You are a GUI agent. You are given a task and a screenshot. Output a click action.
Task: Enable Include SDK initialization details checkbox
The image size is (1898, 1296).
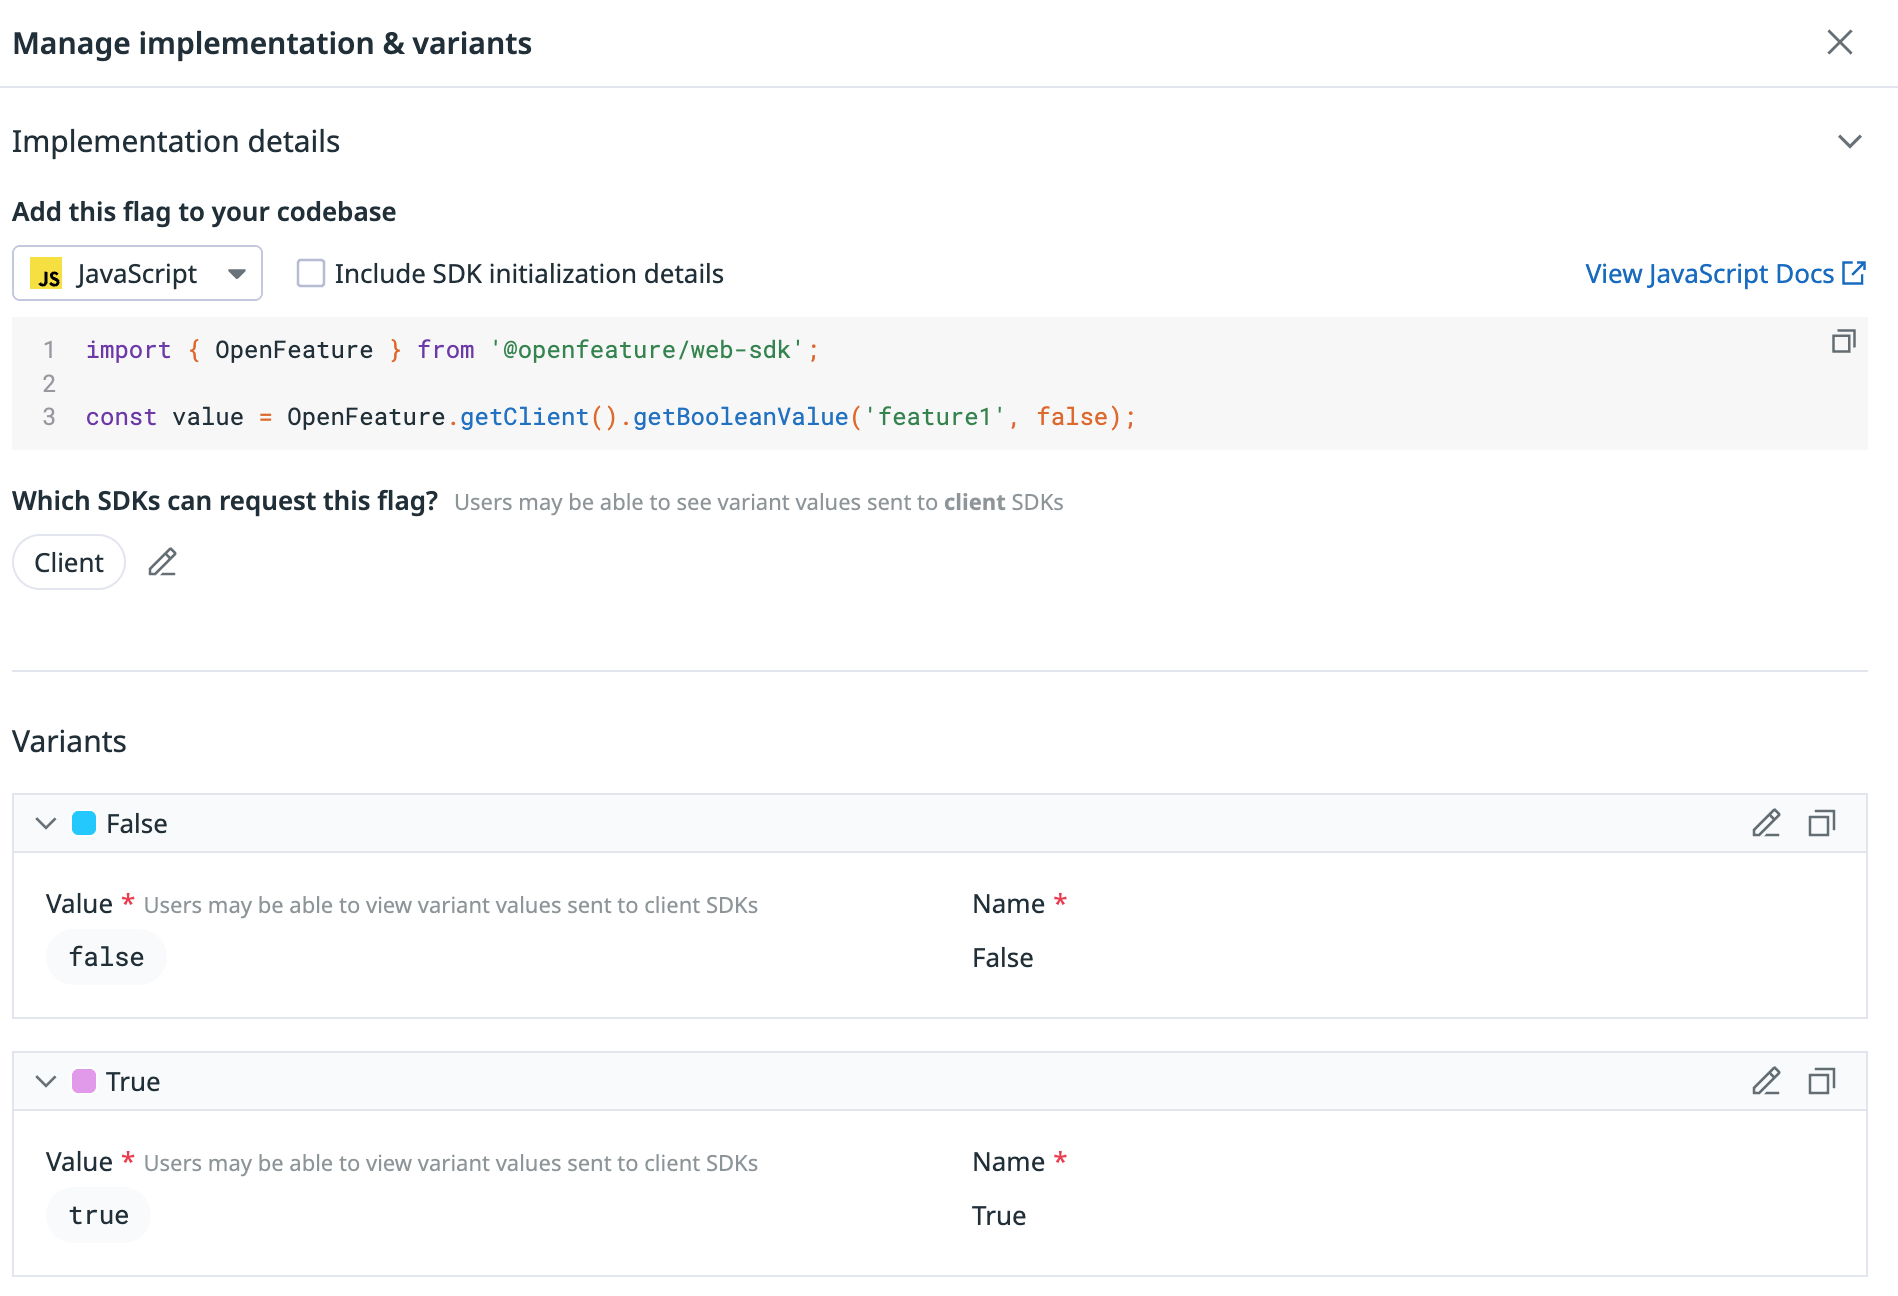(311, 273)
